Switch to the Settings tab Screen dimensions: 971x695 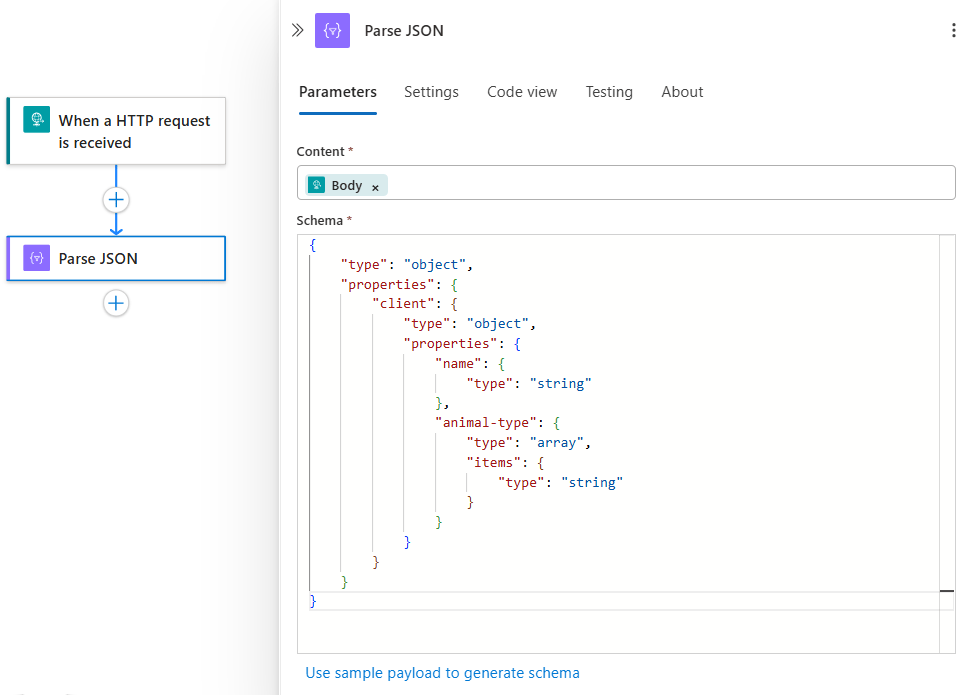431,91
